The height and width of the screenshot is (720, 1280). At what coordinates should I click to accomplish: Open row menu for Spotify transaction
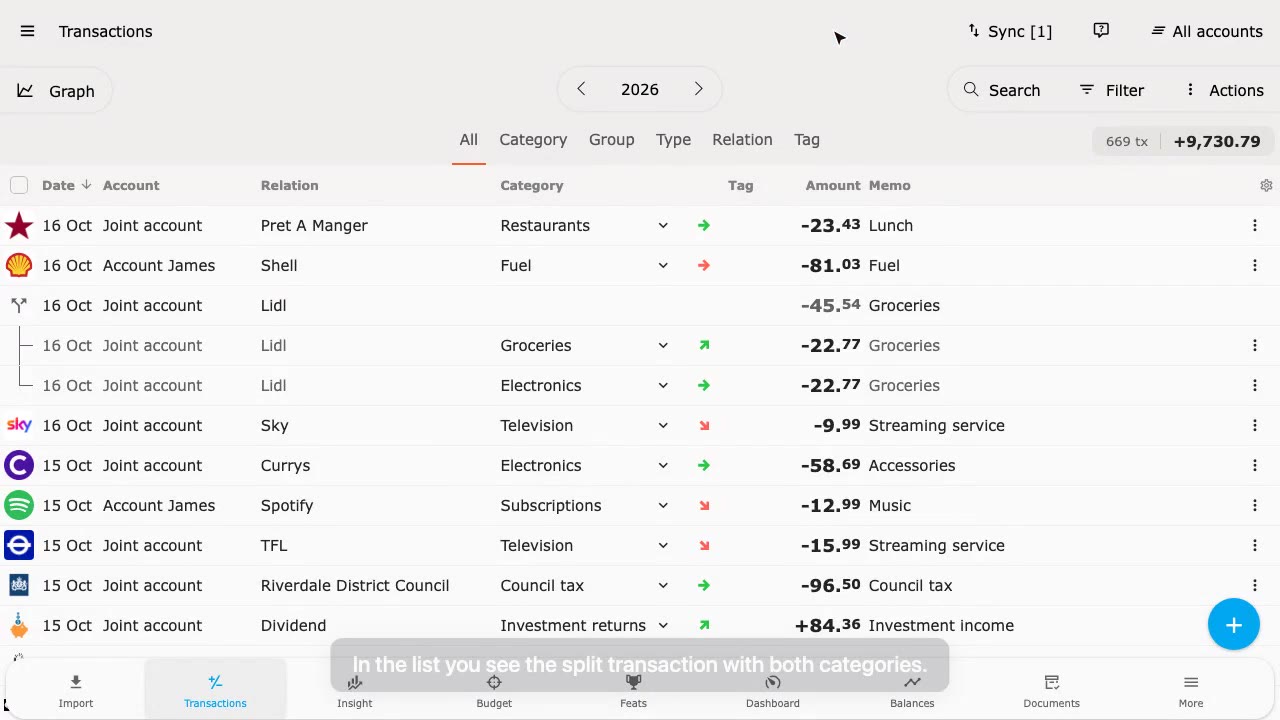point(1255,505)
